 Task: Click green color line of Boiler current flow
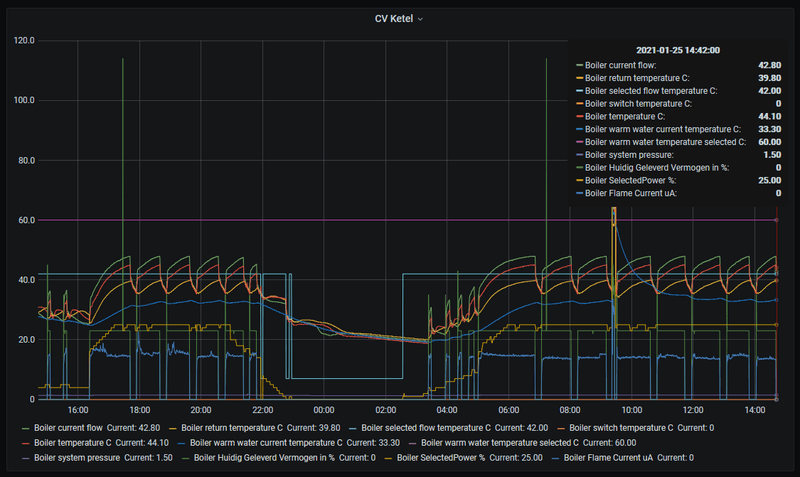(x=26, y=429)
